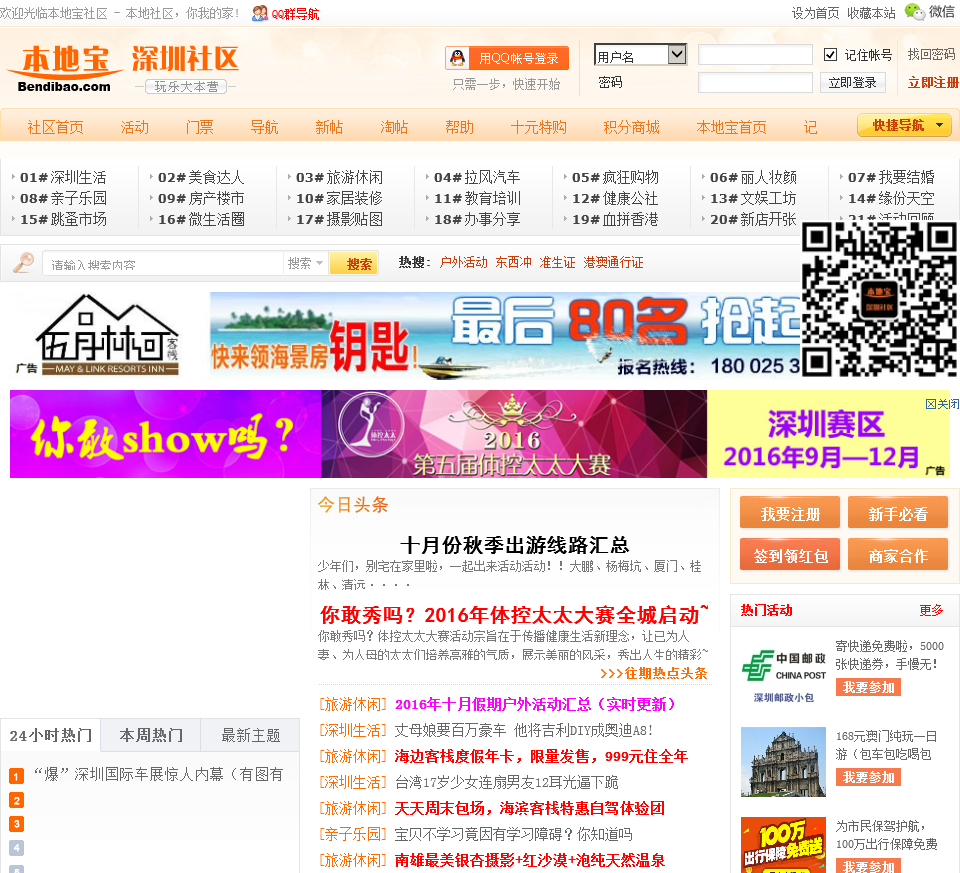This screenshot has width=960, height=873.
Task: Open forum 12# 健康公社
Action: (615, 198)
